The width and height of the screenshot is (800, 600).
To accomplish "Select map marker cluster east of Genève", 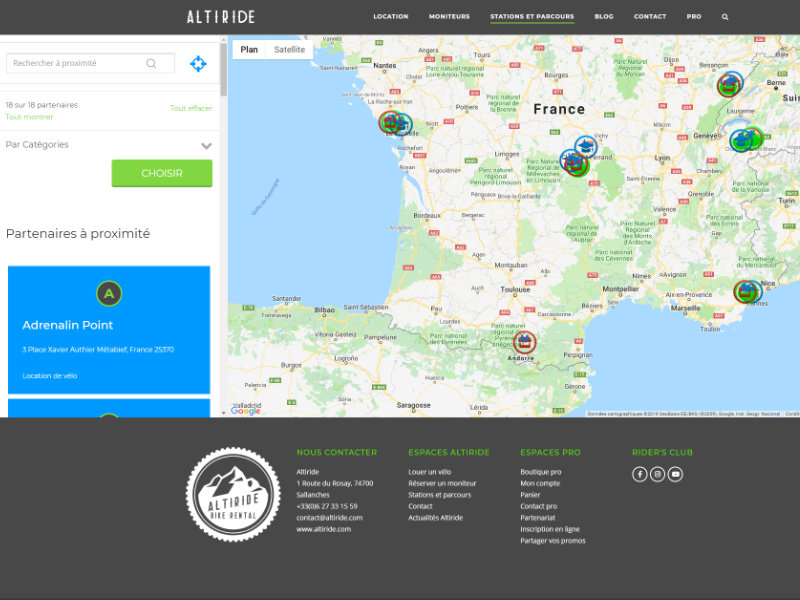I will (745, 139).
